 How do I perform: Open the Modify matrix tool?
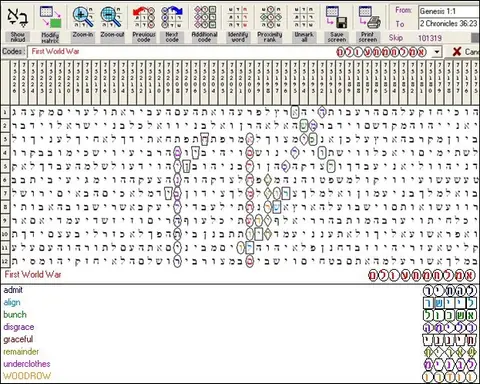coord(50,17)
